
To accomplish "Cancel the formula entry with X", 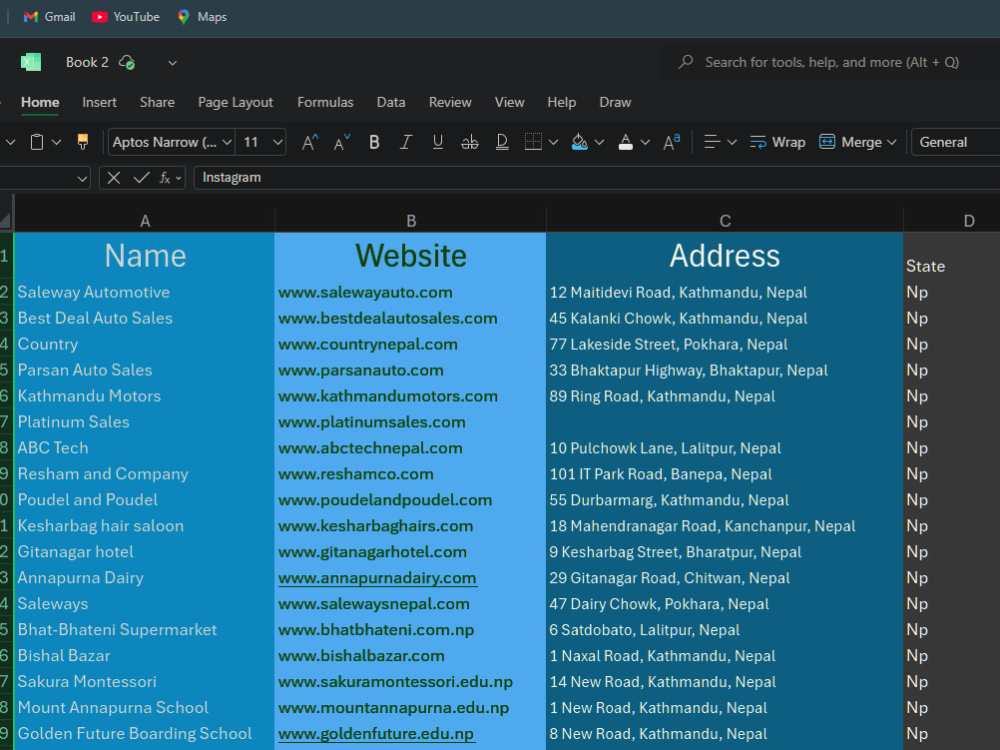I will (114, 178).
